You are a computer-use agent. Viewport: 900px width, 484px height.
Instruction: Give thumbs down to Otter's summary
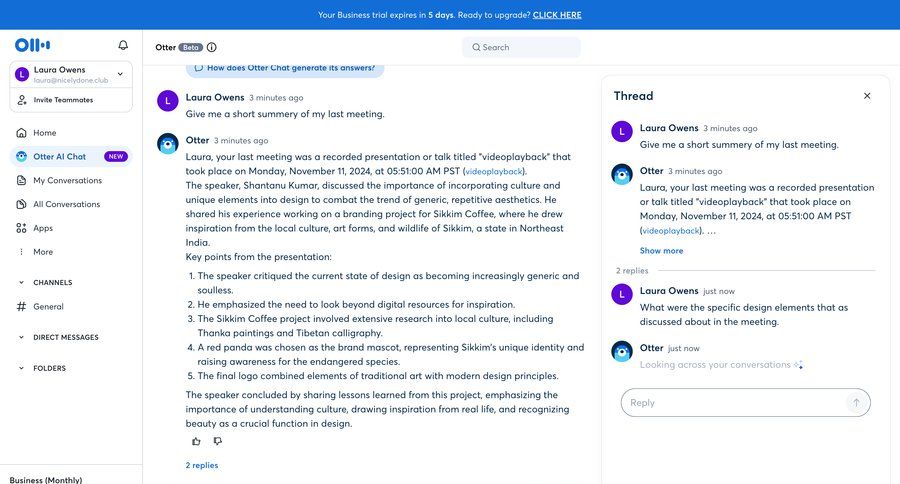[218, 441]
